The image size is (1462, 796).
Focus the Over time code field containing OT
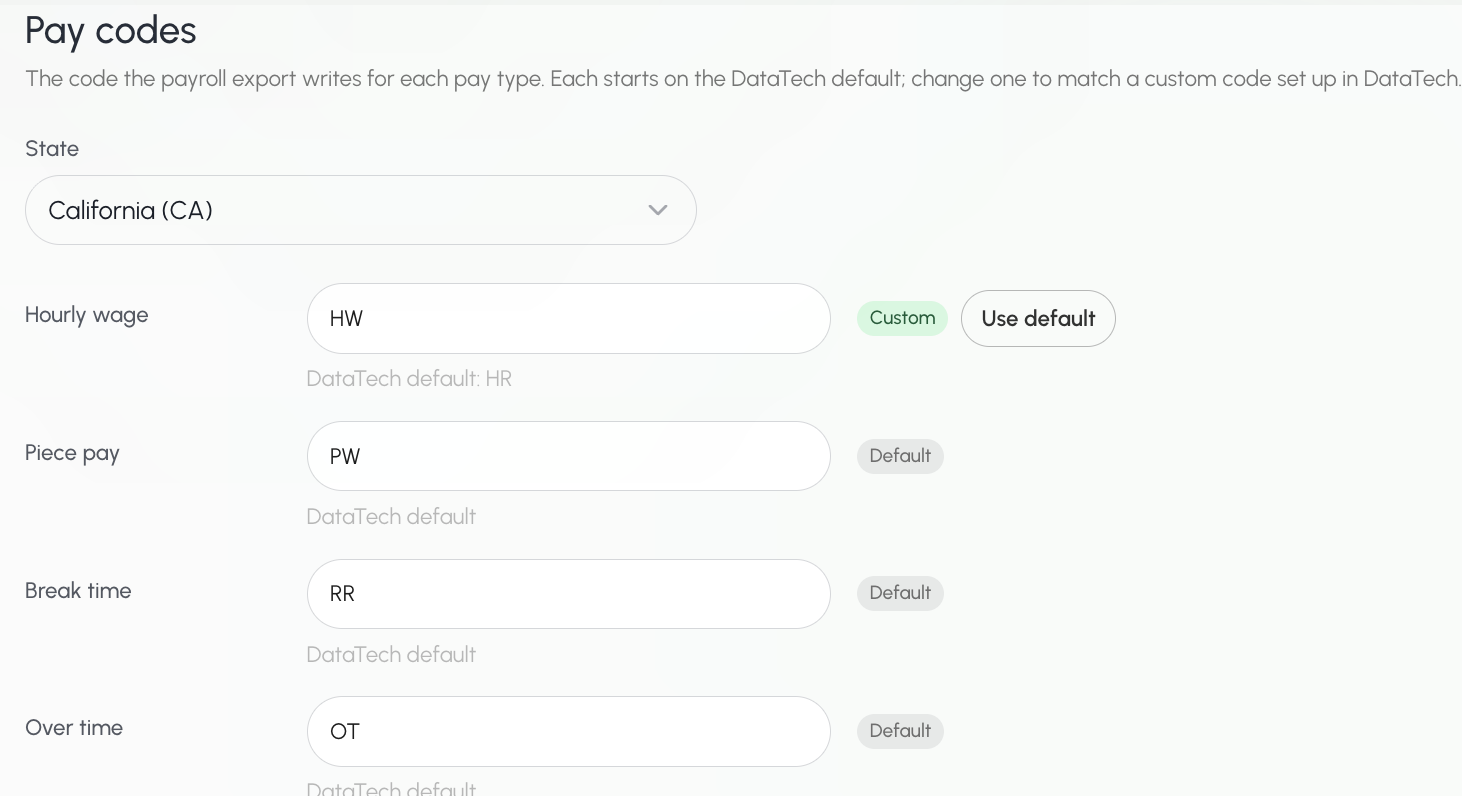pos(568,731)
